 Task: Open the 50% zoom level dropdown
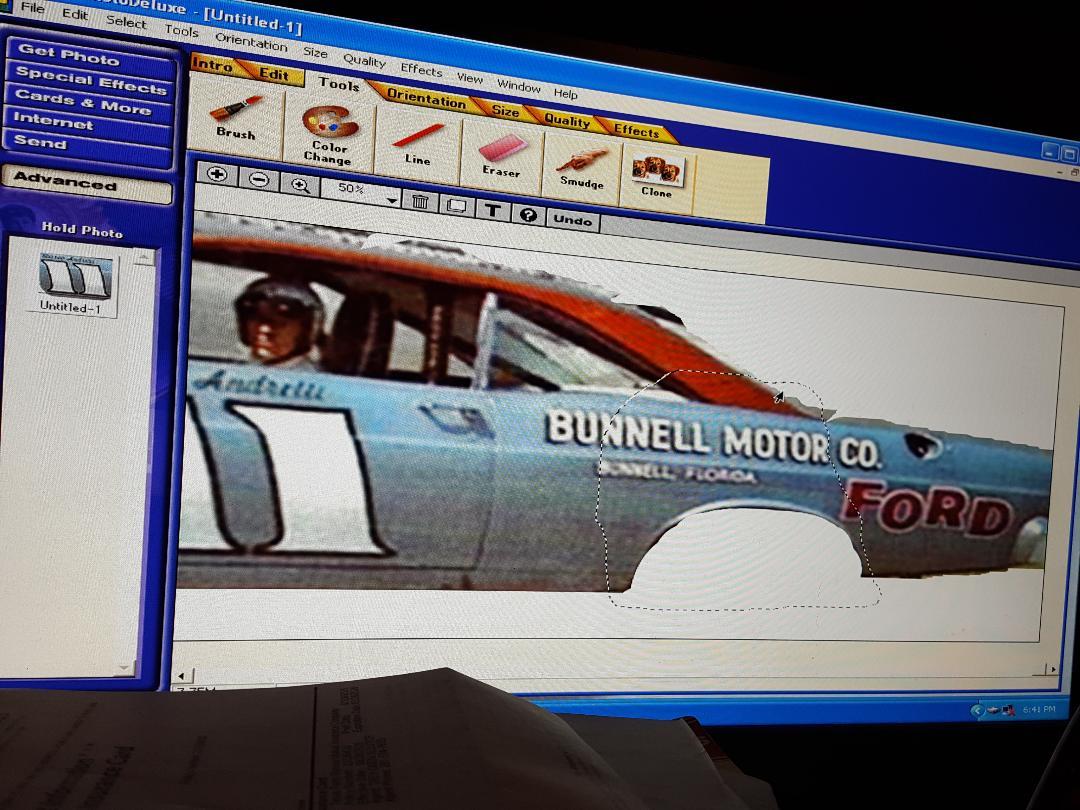tap(391, 200)
